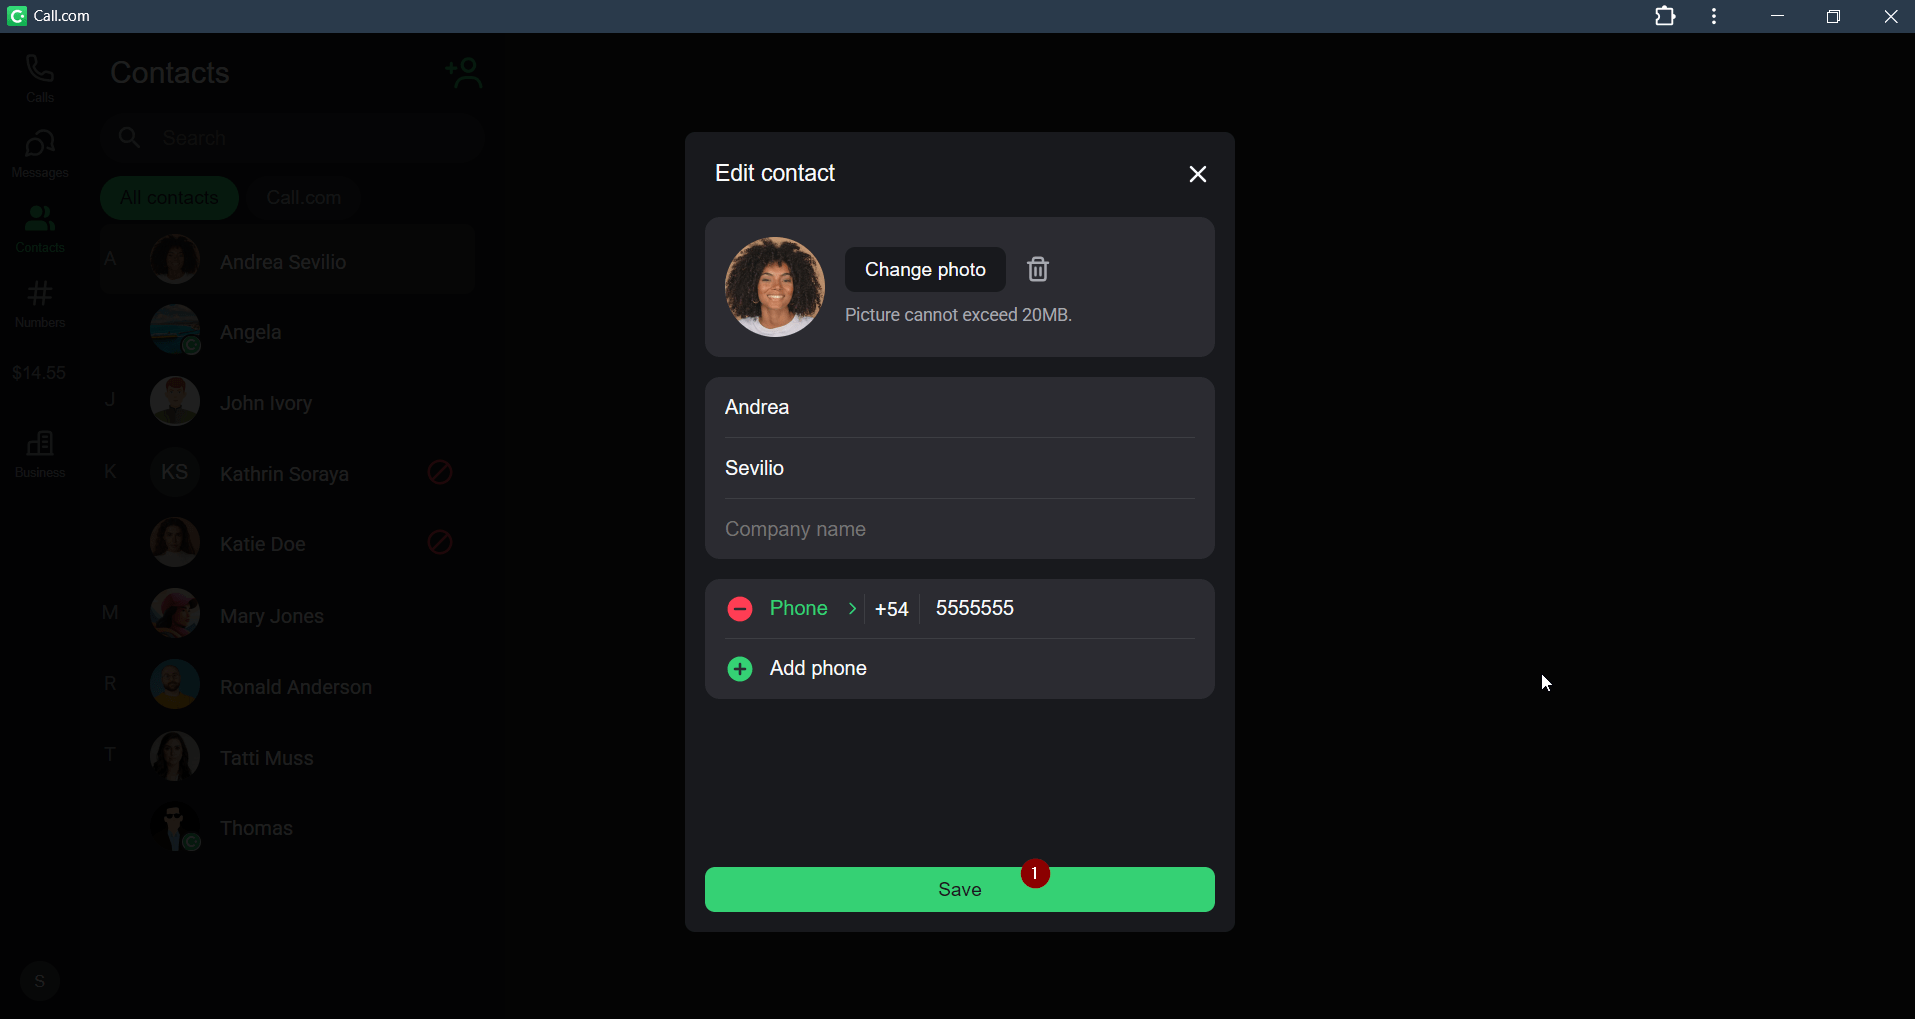This screenshot has height=1019, width=1915.
Task: Save the contact changes
Action: [958, 889]
